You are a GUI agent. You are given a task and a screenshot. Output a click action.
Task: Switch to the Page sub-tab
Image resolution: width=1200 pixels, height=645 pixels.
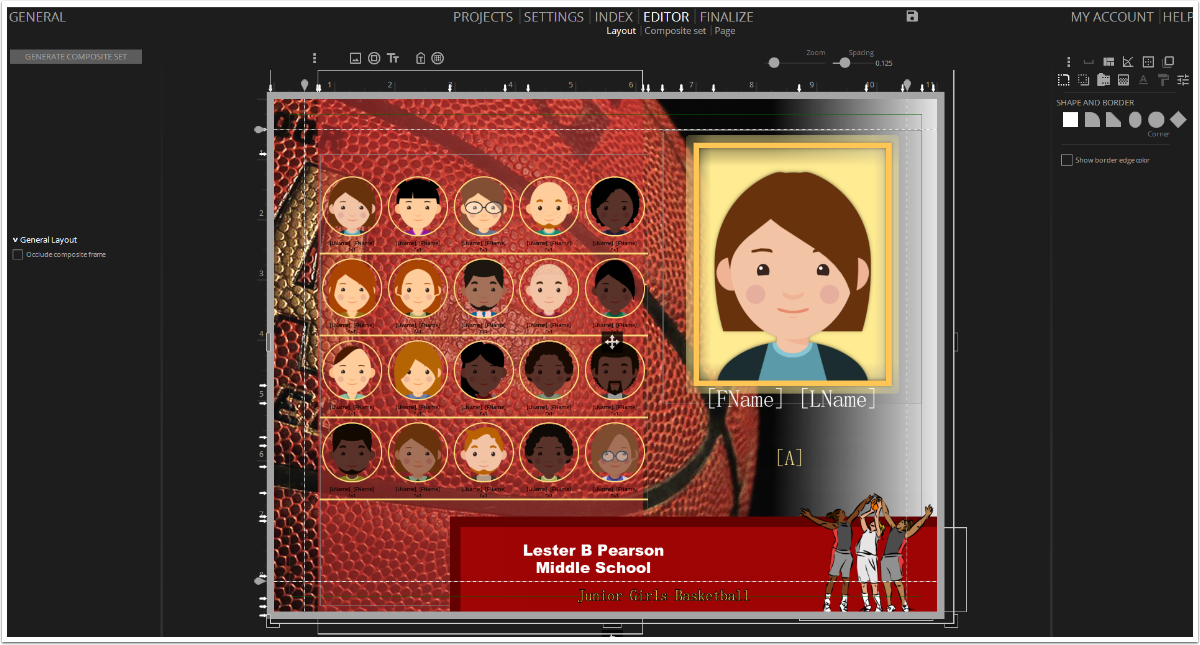[725, 31]
